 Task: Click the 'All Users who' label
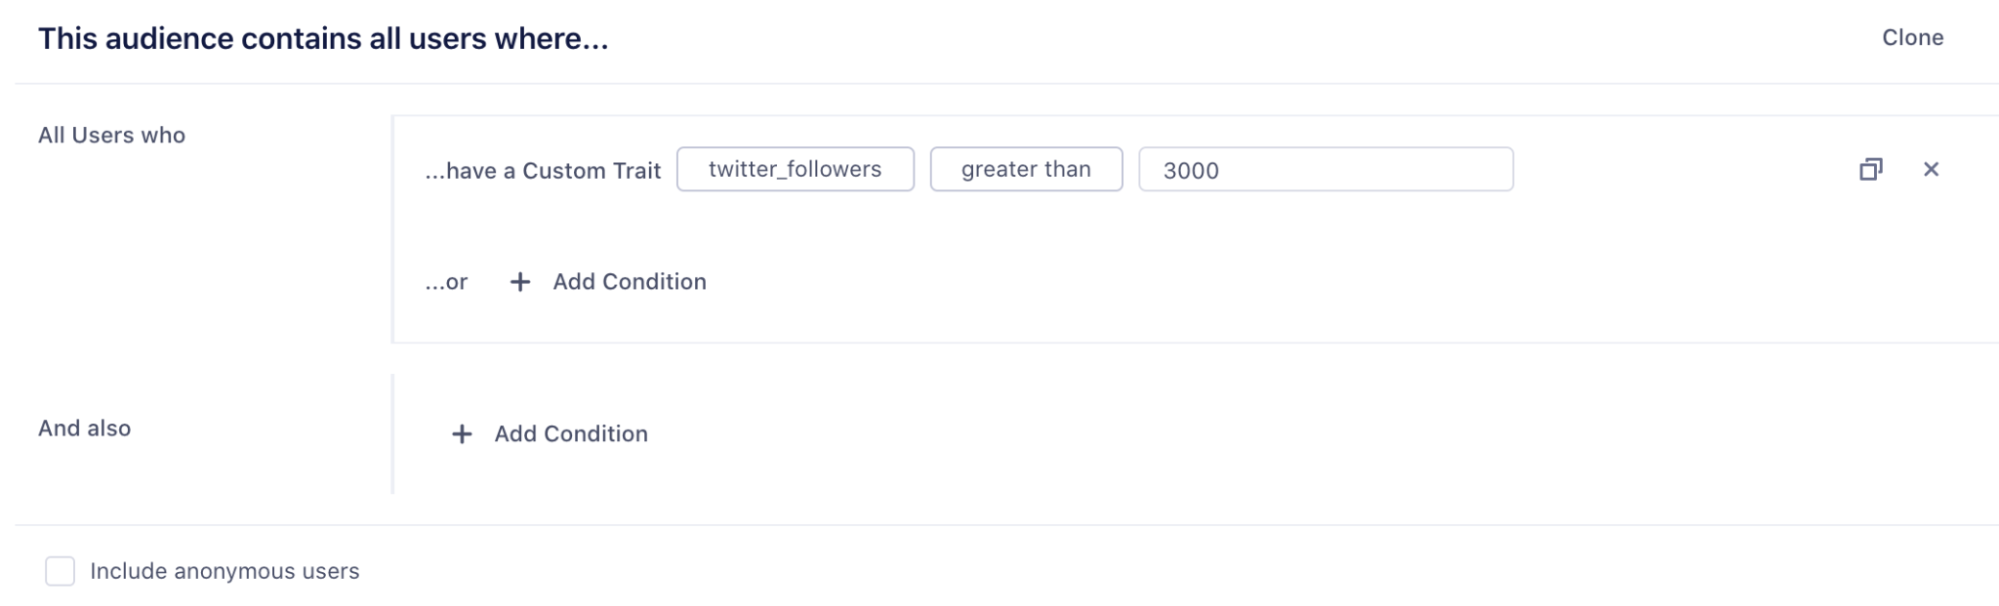point(112,135)
